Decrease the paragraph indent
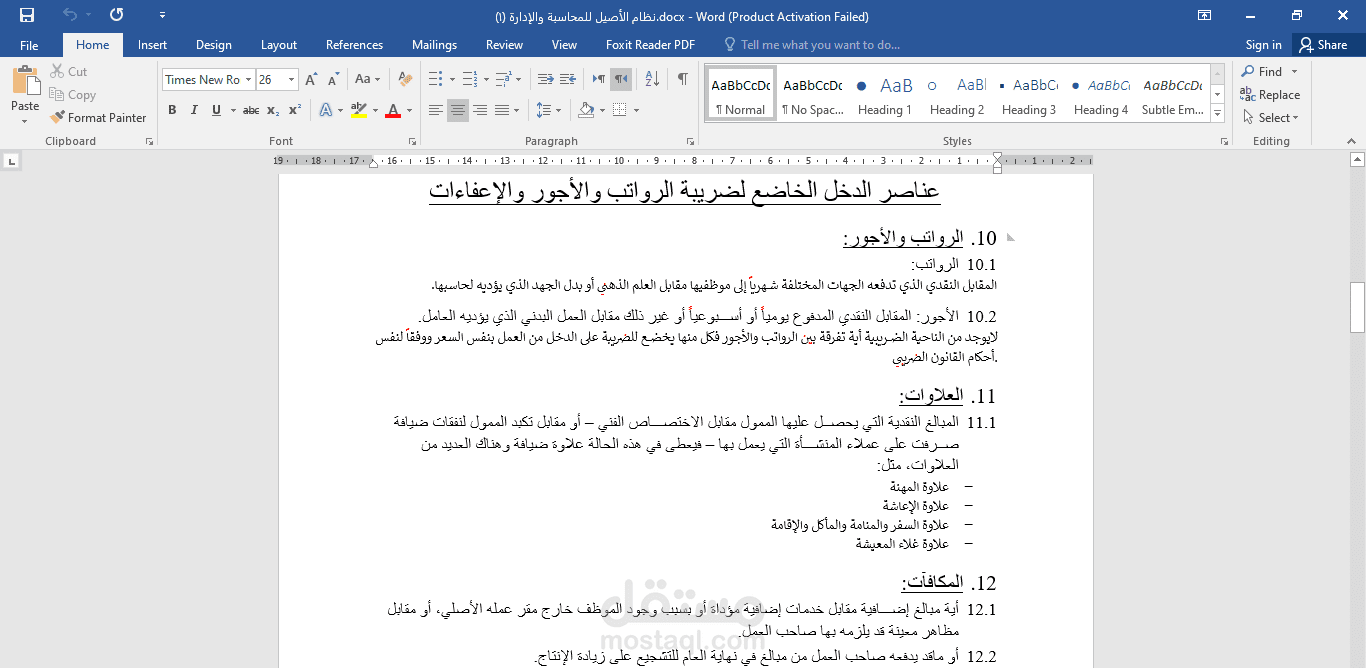This screenshot has height=668, width=1366. [545, 79]
